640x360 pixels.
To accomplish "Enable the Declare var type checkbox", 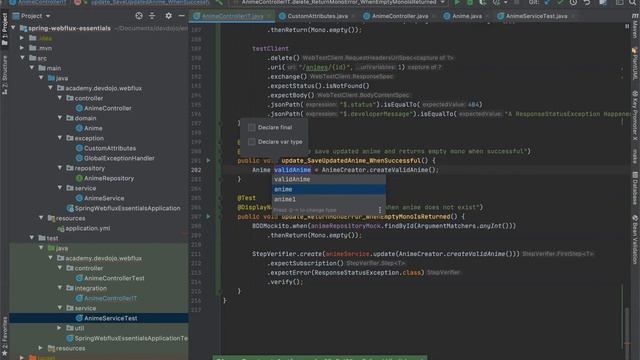I will point(252,142).
